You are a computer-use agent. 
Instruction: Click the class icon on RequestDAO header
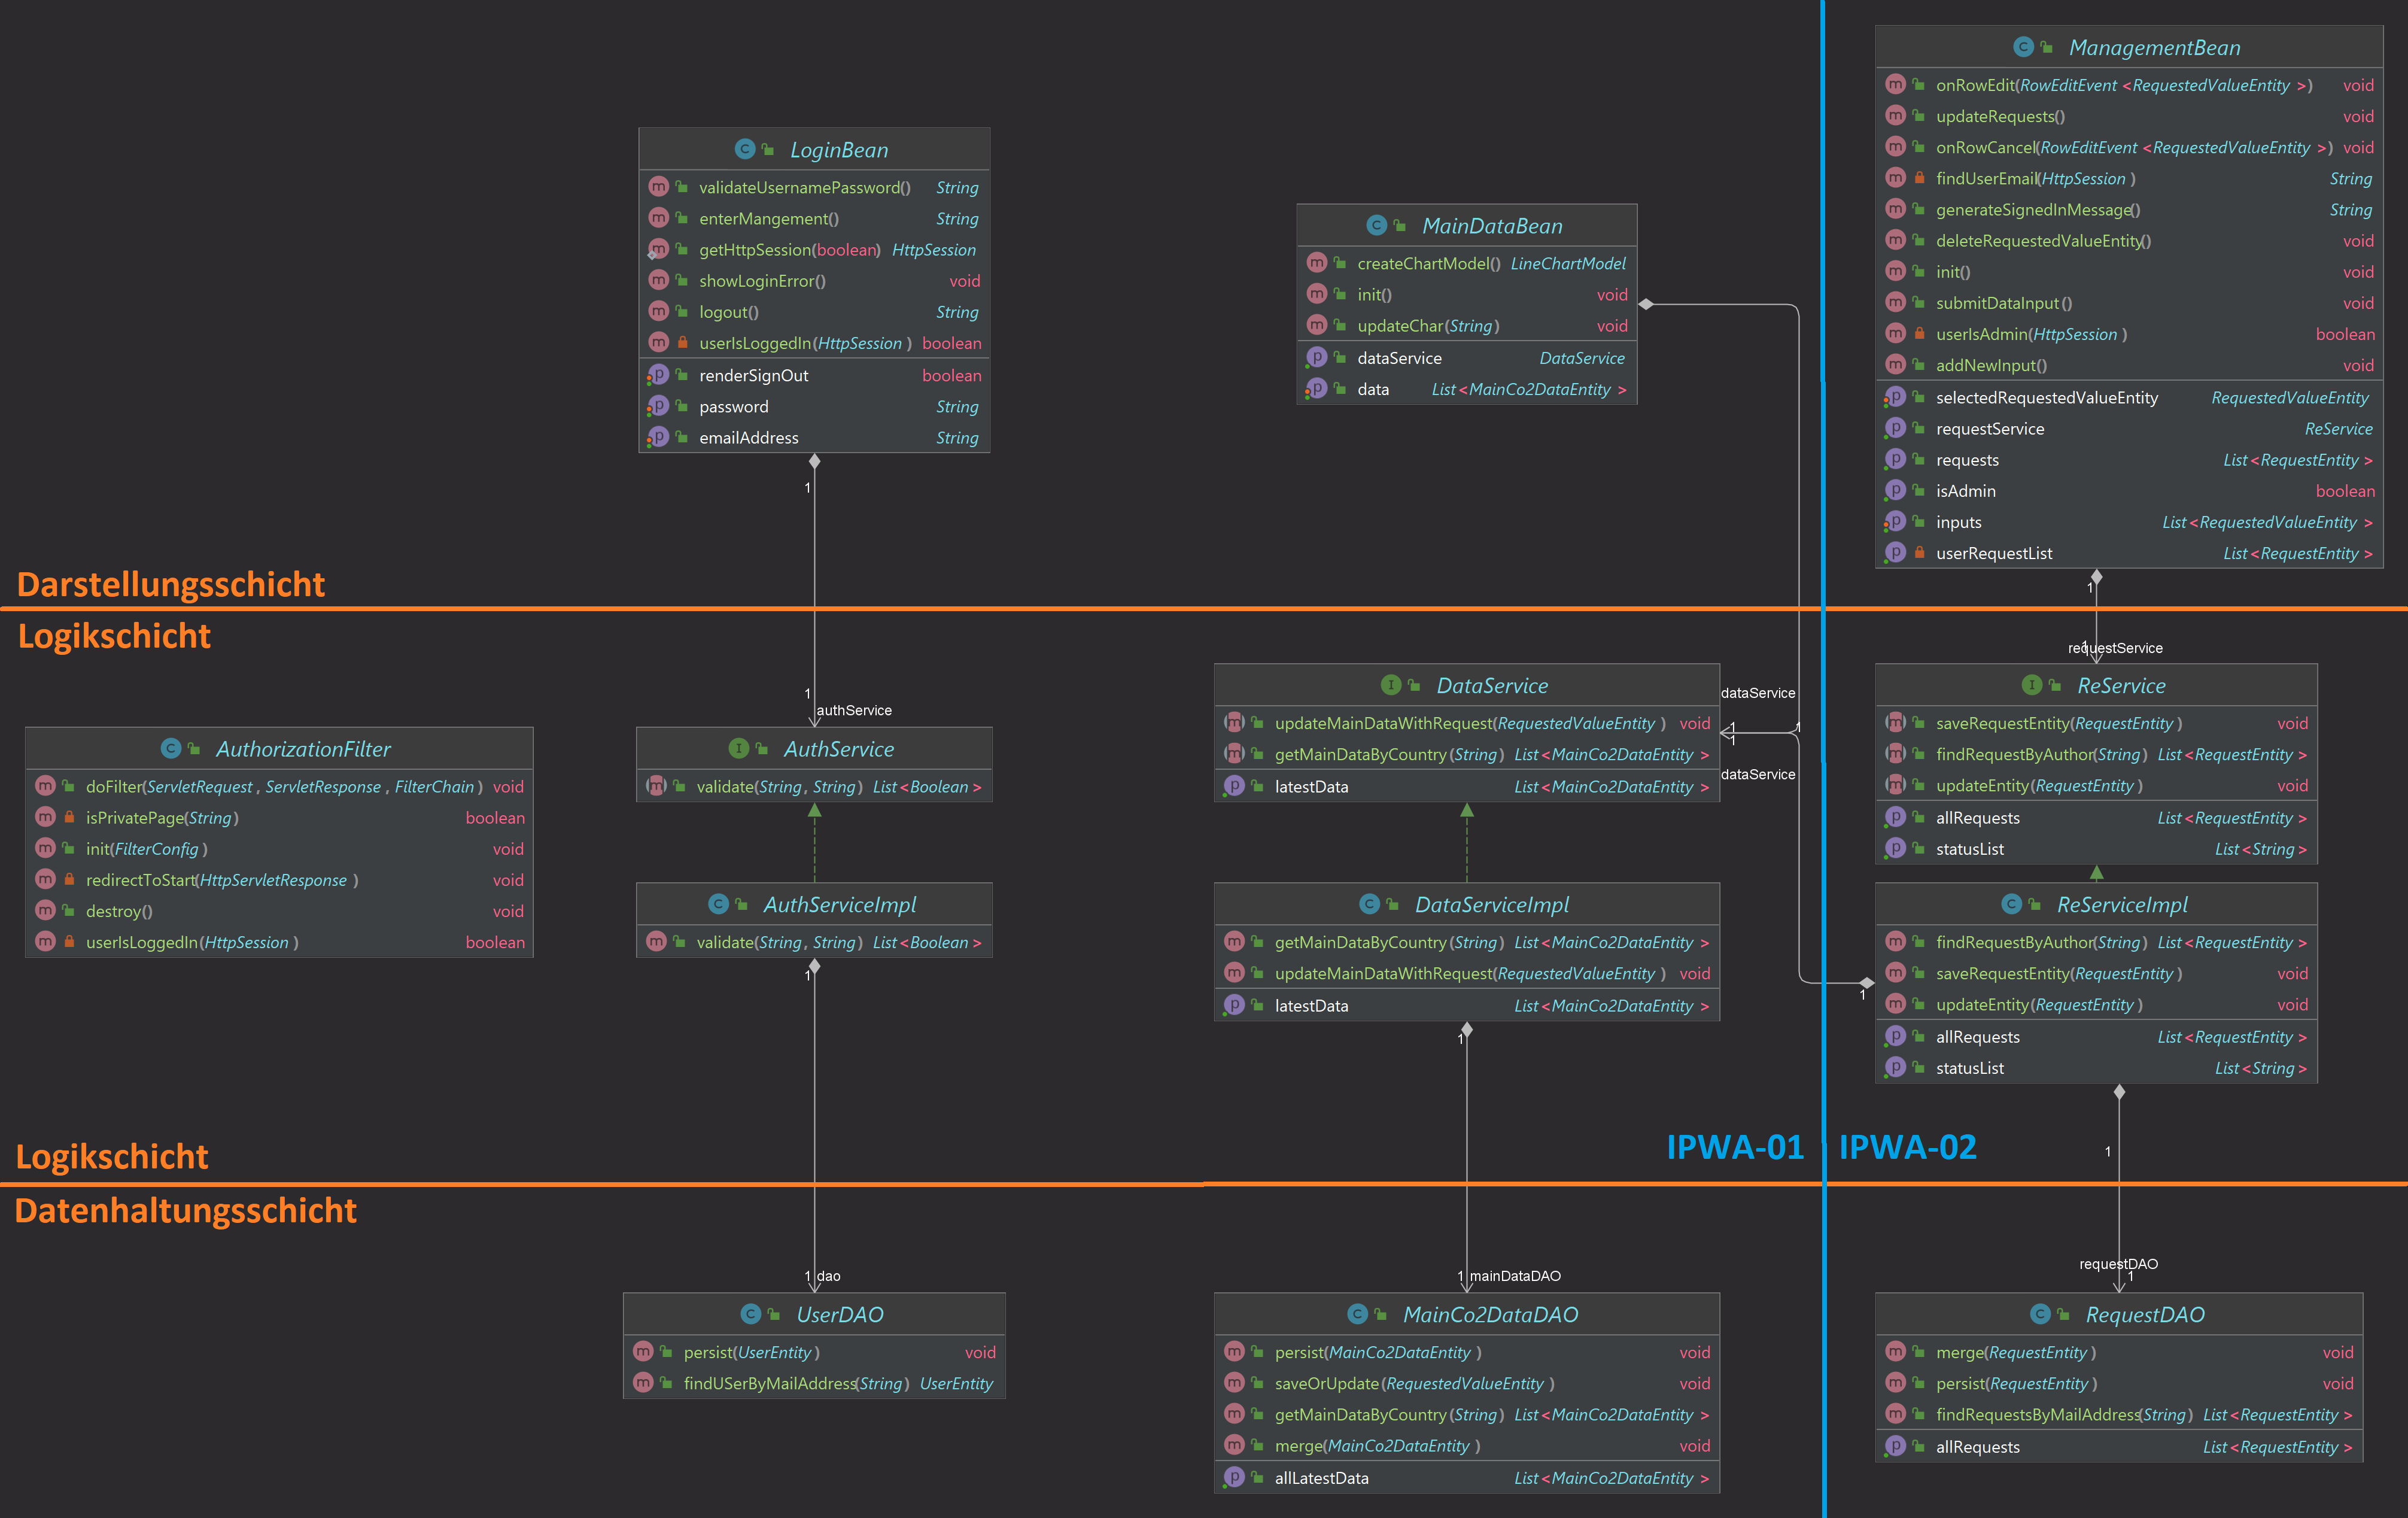click(2042, 1314)
